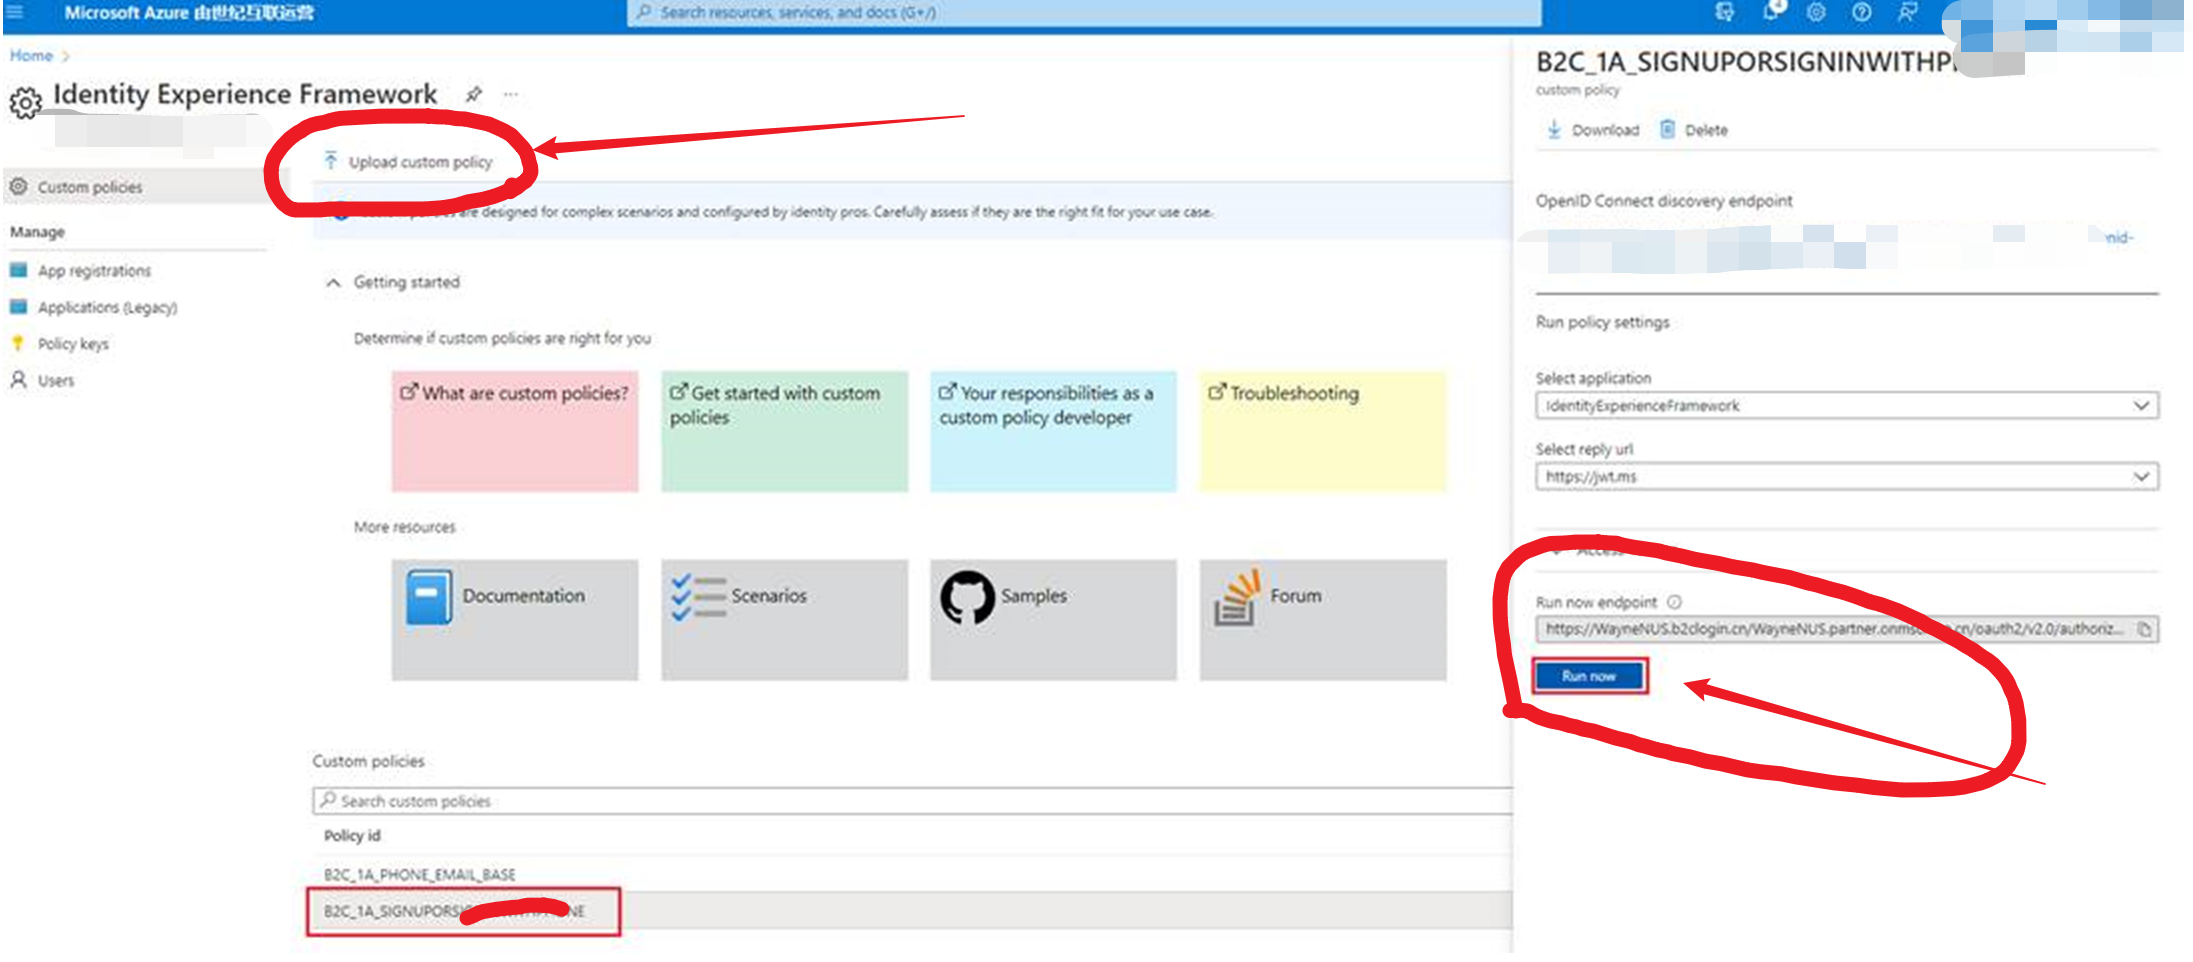This screenshot has width=2193, height=962.
Task: Pin the Identity Experience Framework blade
Action: pyautogui.click(x=474, y=94)
